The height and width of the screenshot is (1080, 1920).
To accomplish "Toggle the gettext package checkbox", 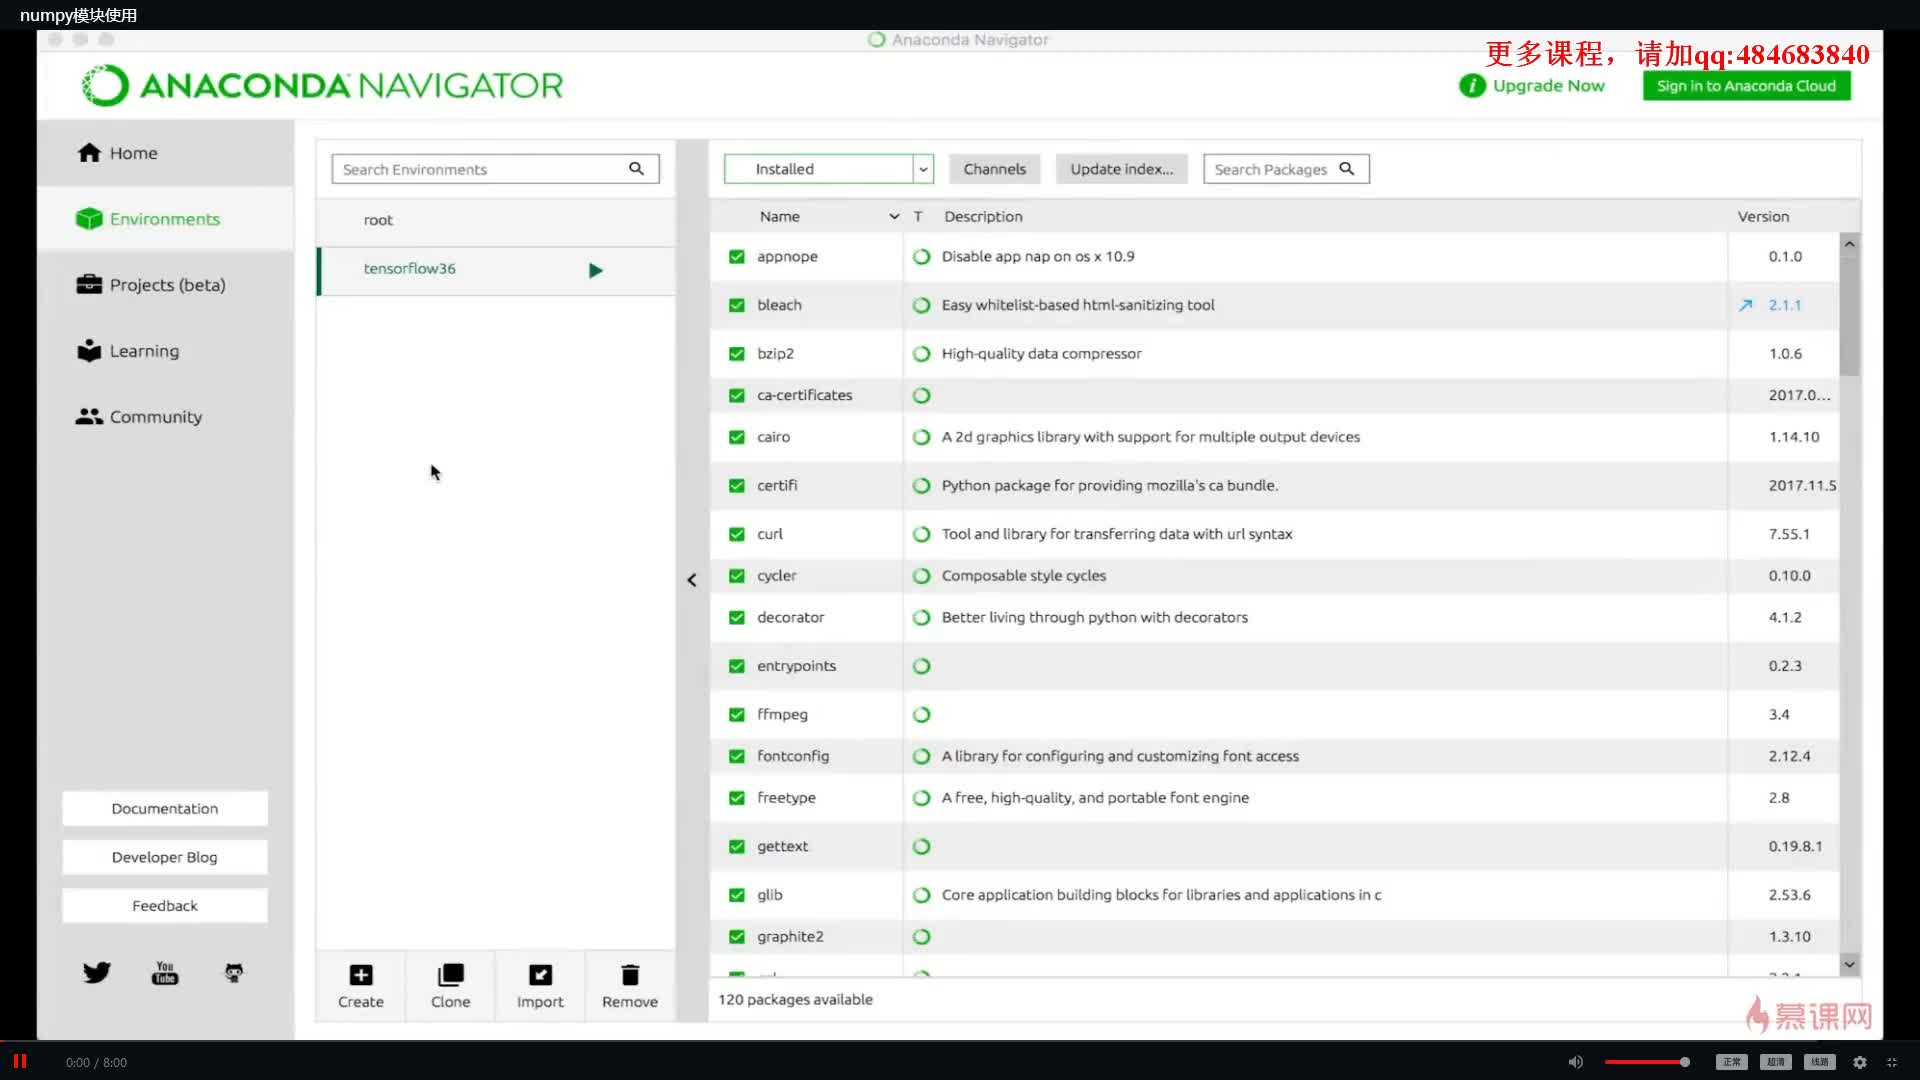I will click(737, 847).
